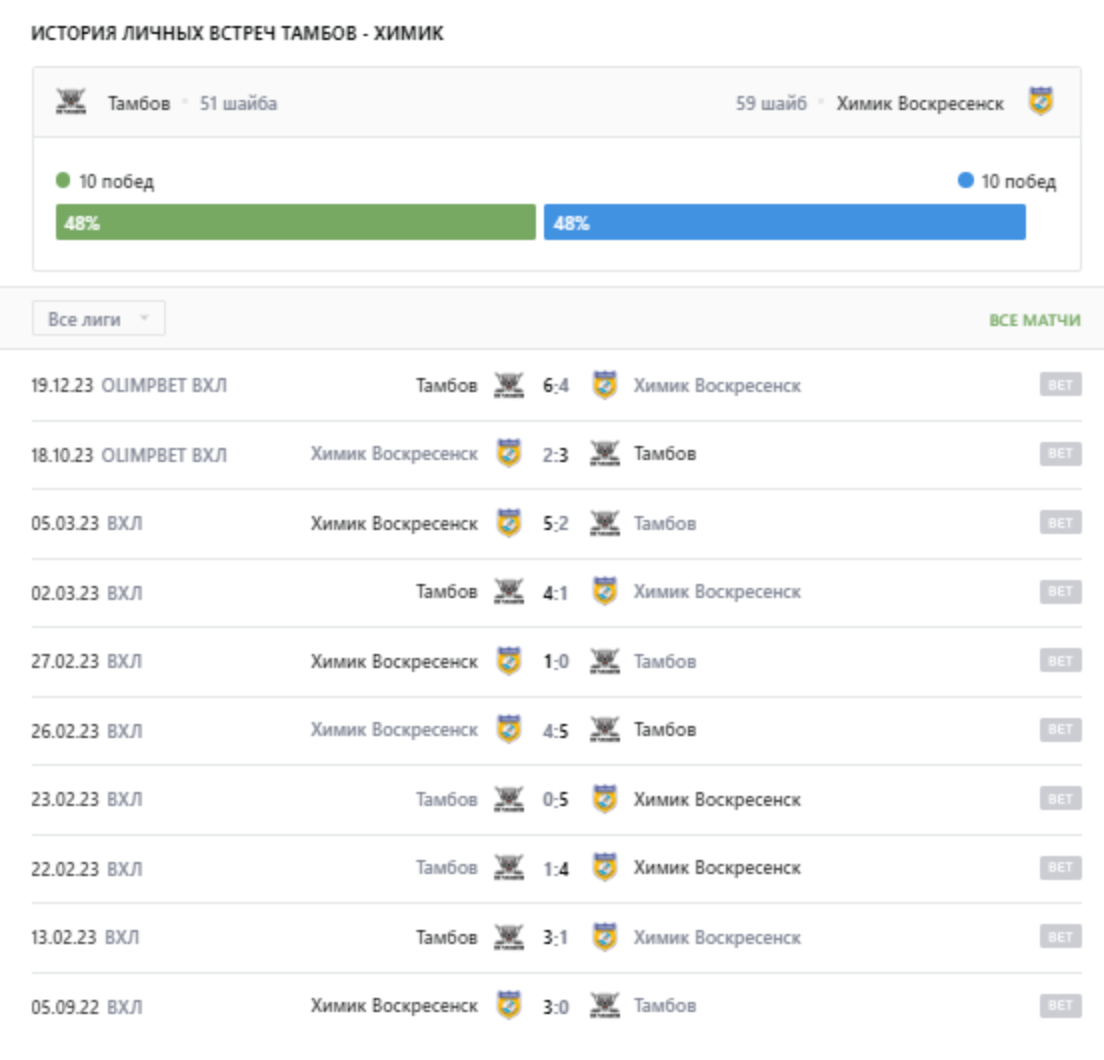Click Тамбов team name in 27.02.23 row
1104x1060 pixels.
coord(665,661)
